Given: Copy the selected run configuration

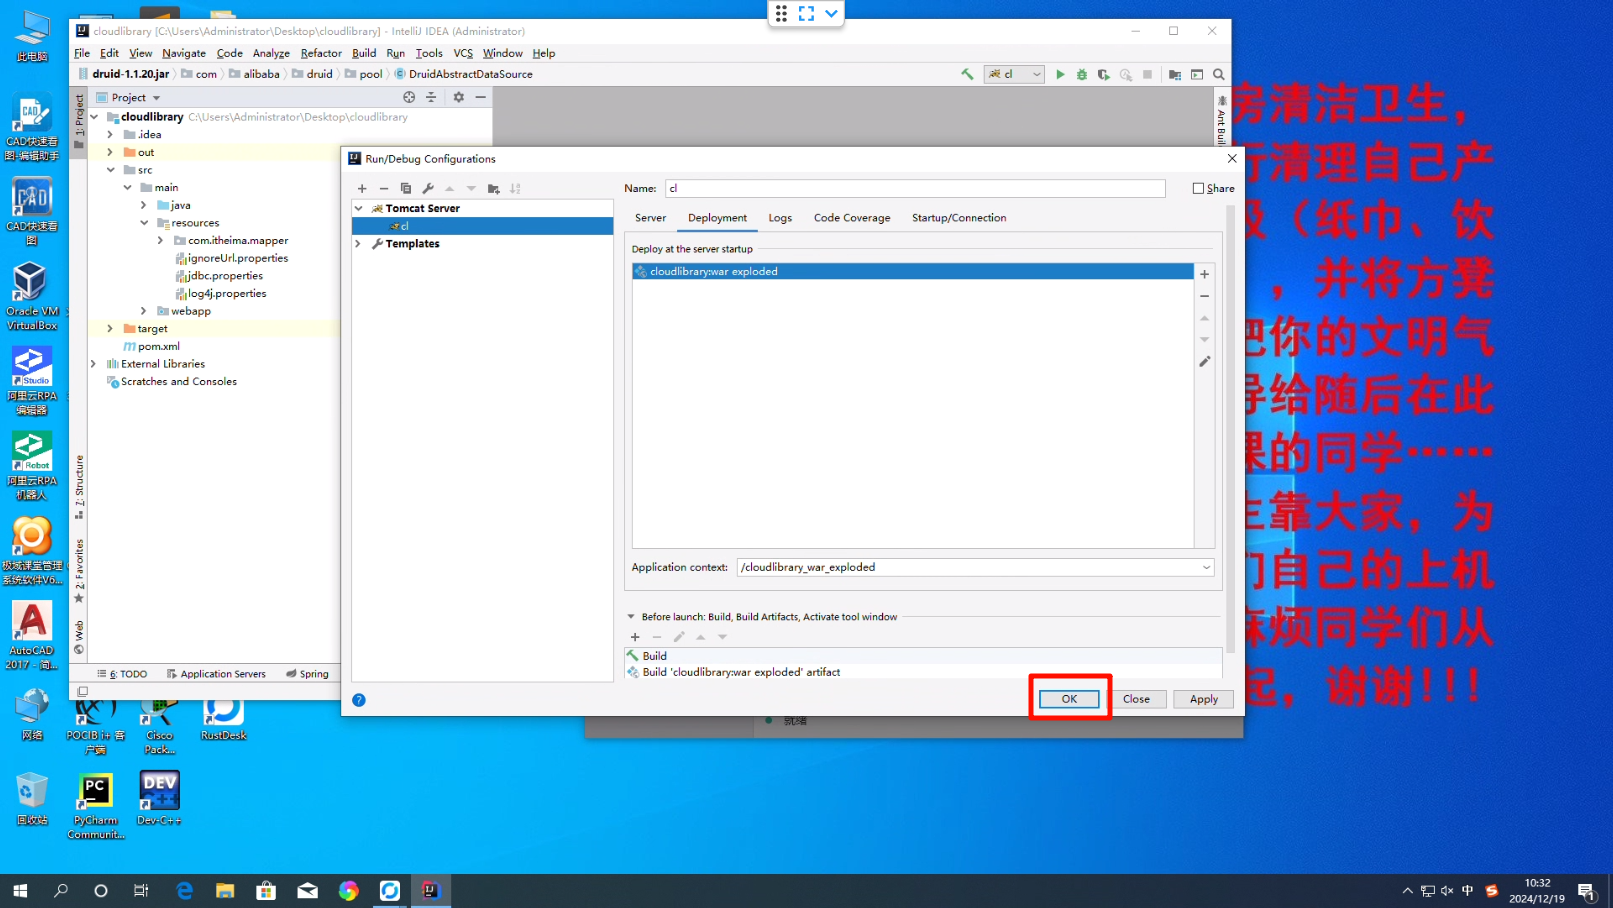Looking at the screenshot, I should tap(406, 188).
